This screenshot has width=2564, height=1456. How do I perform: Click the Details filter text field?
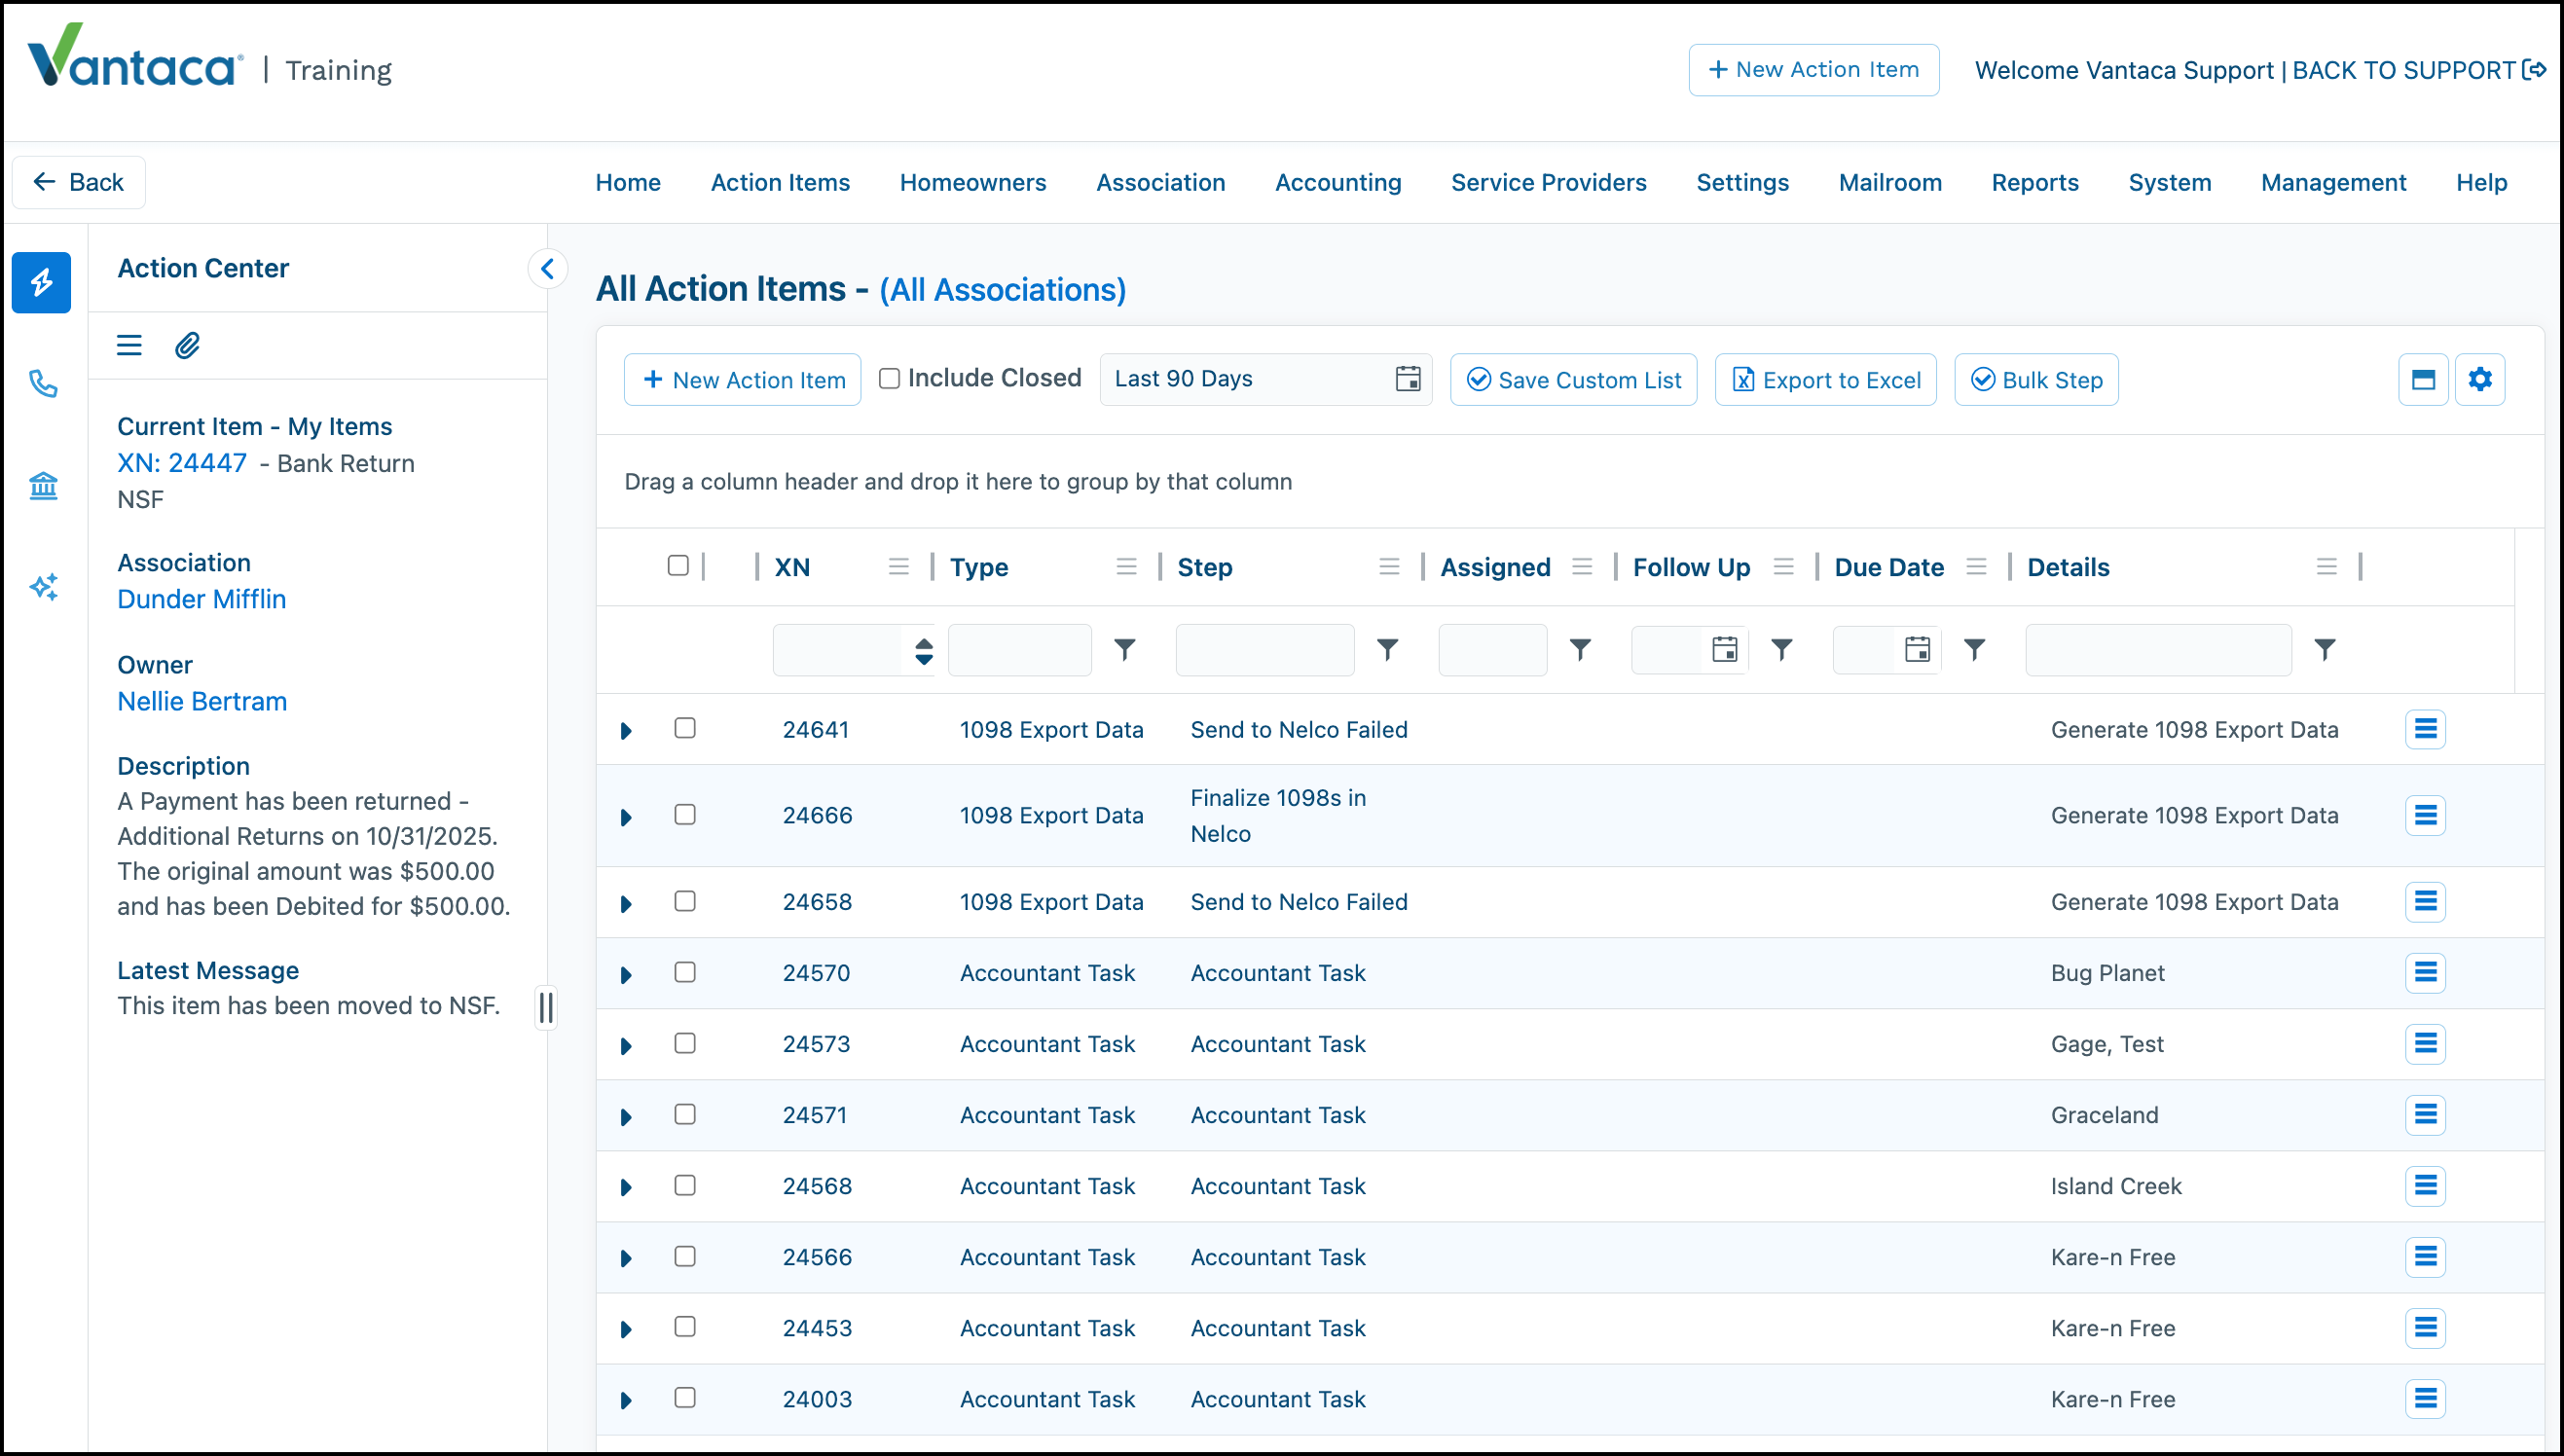click(x=2159, y=650)
